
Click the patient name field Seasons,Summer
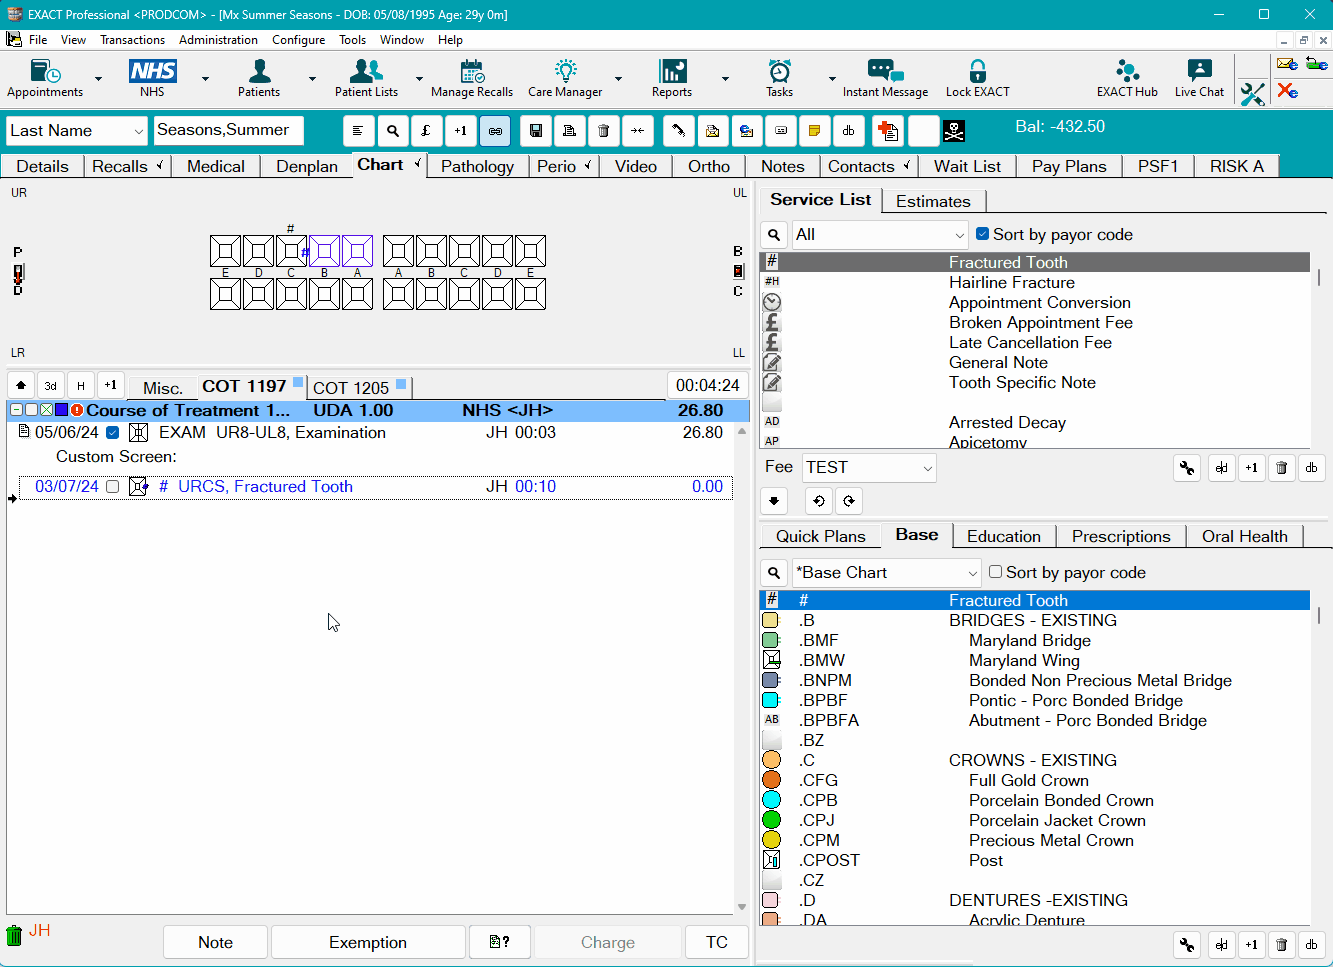tap(228, 131)
